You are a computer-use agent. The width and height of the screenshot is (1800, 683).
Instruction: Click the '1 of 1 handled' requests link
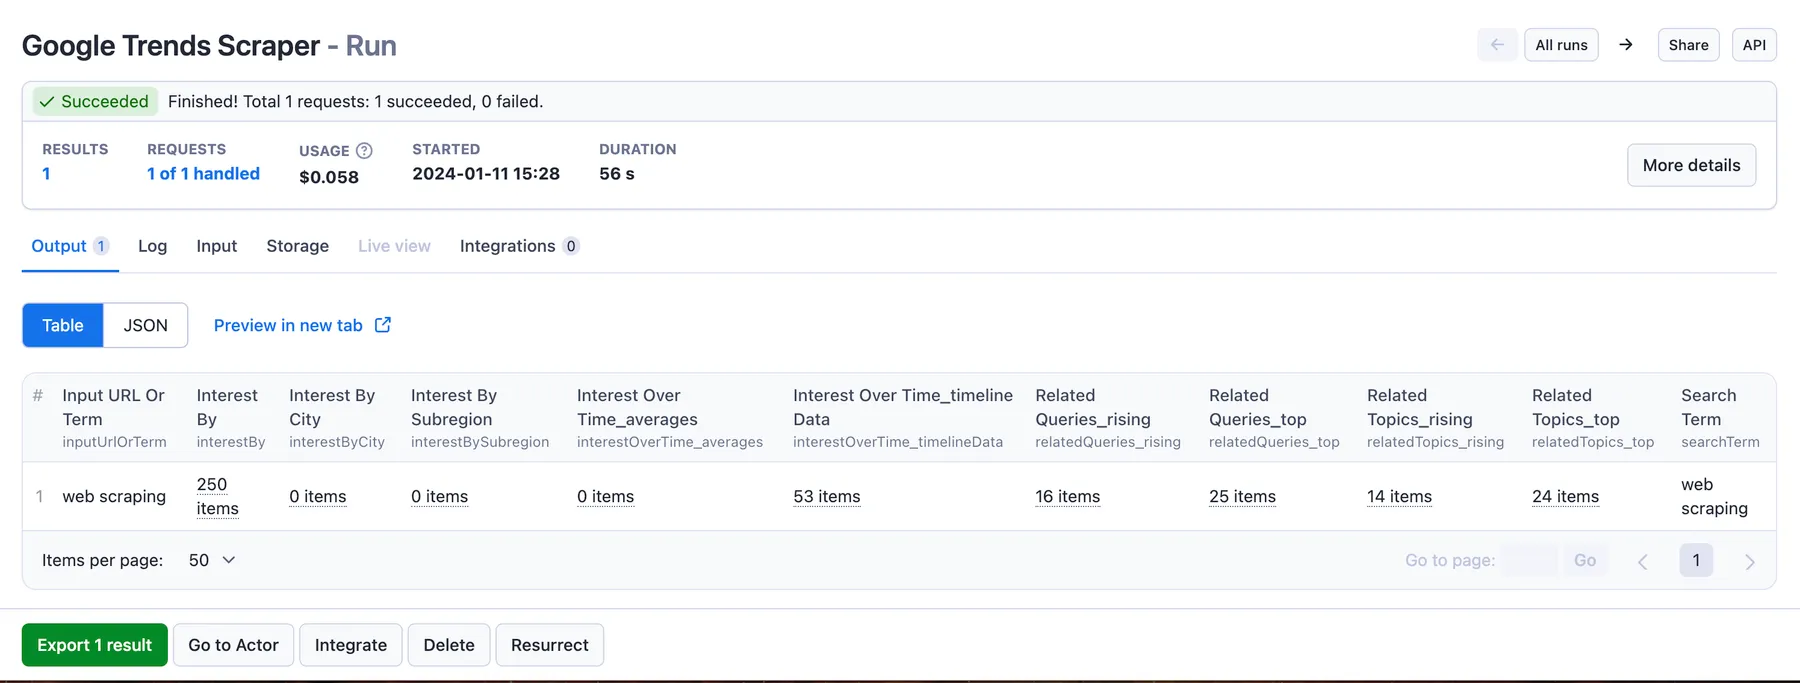coord(203,174)
